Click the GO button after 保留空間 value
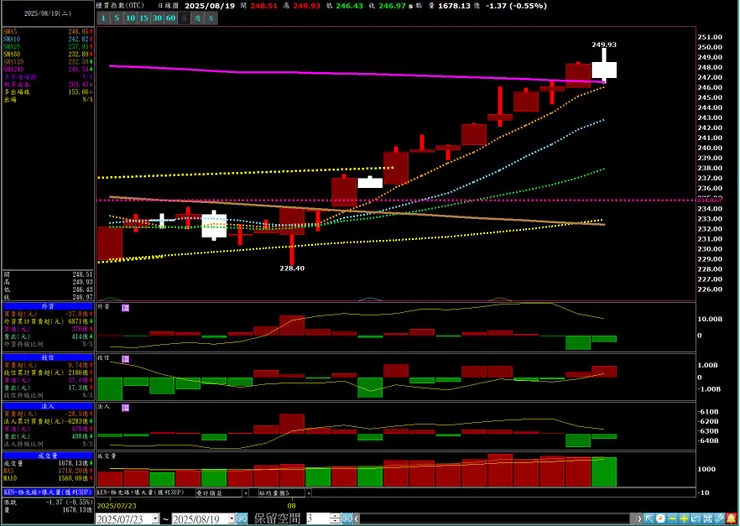Image resolution: width=740 pixels, height=526 pixels. pyautogui.click(x=347, y=519)
